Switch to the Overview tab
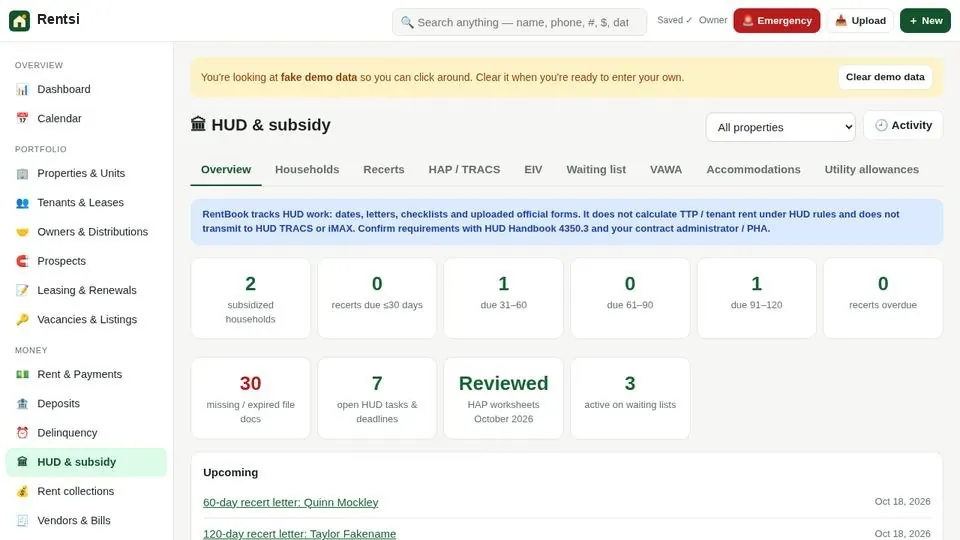960x540 pixels. [226, 170]
